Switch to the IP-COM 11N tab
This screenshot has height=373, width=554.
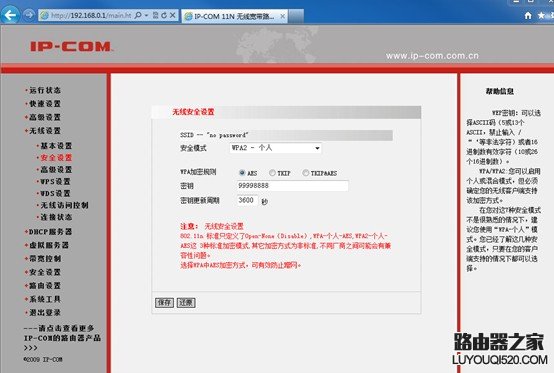point(235,16)
